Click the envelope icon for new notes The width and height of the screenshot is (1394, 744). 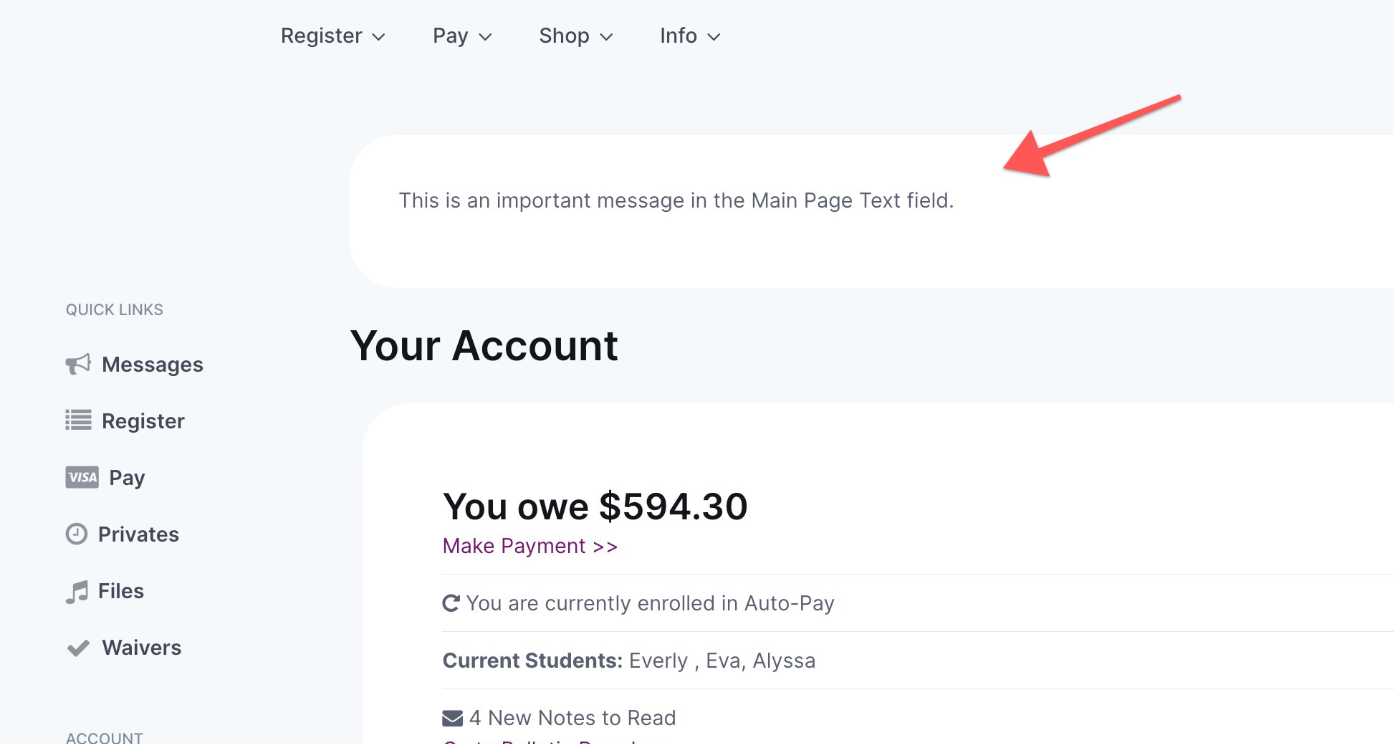click(453, 718)
